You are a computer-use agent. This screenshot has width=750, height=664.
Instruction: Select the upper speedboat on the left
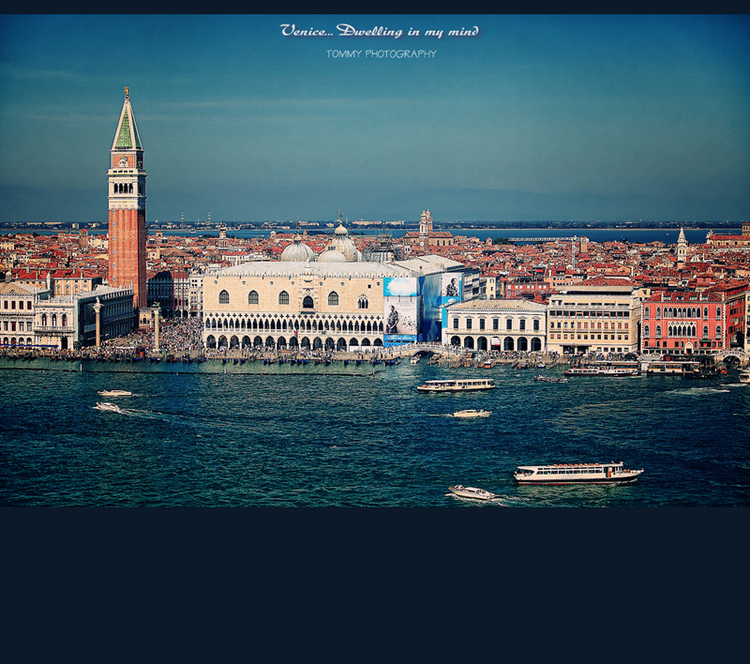114,393
